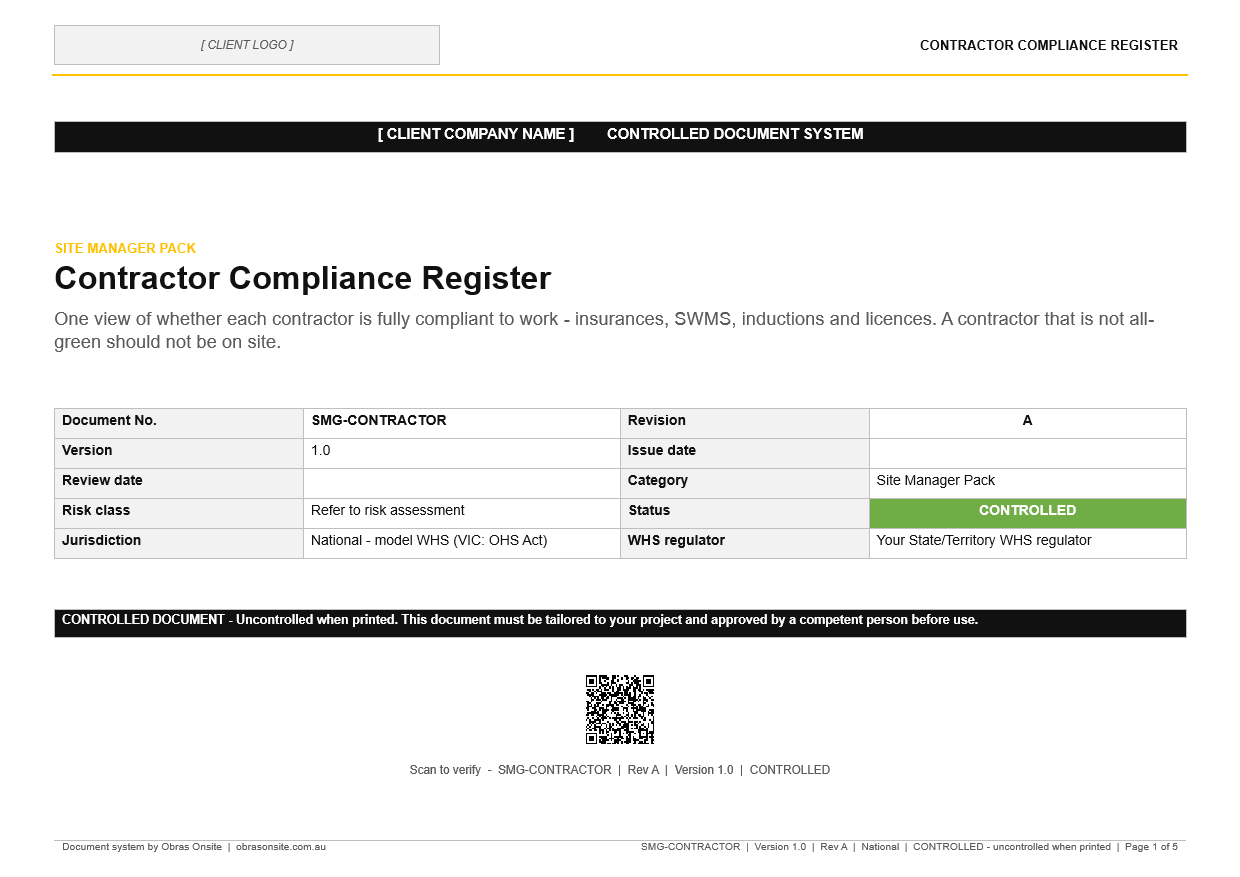Click the 'Version' label cell
This screenshot has height=877, width=1240.
pos(179,453)
